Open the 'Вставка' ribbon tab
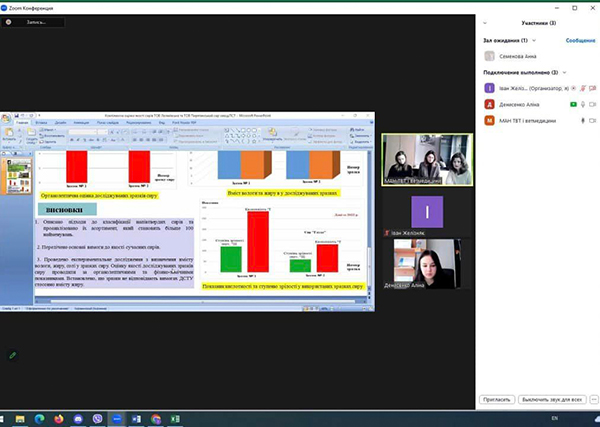The image size is (600, 427). coord(41,123)
